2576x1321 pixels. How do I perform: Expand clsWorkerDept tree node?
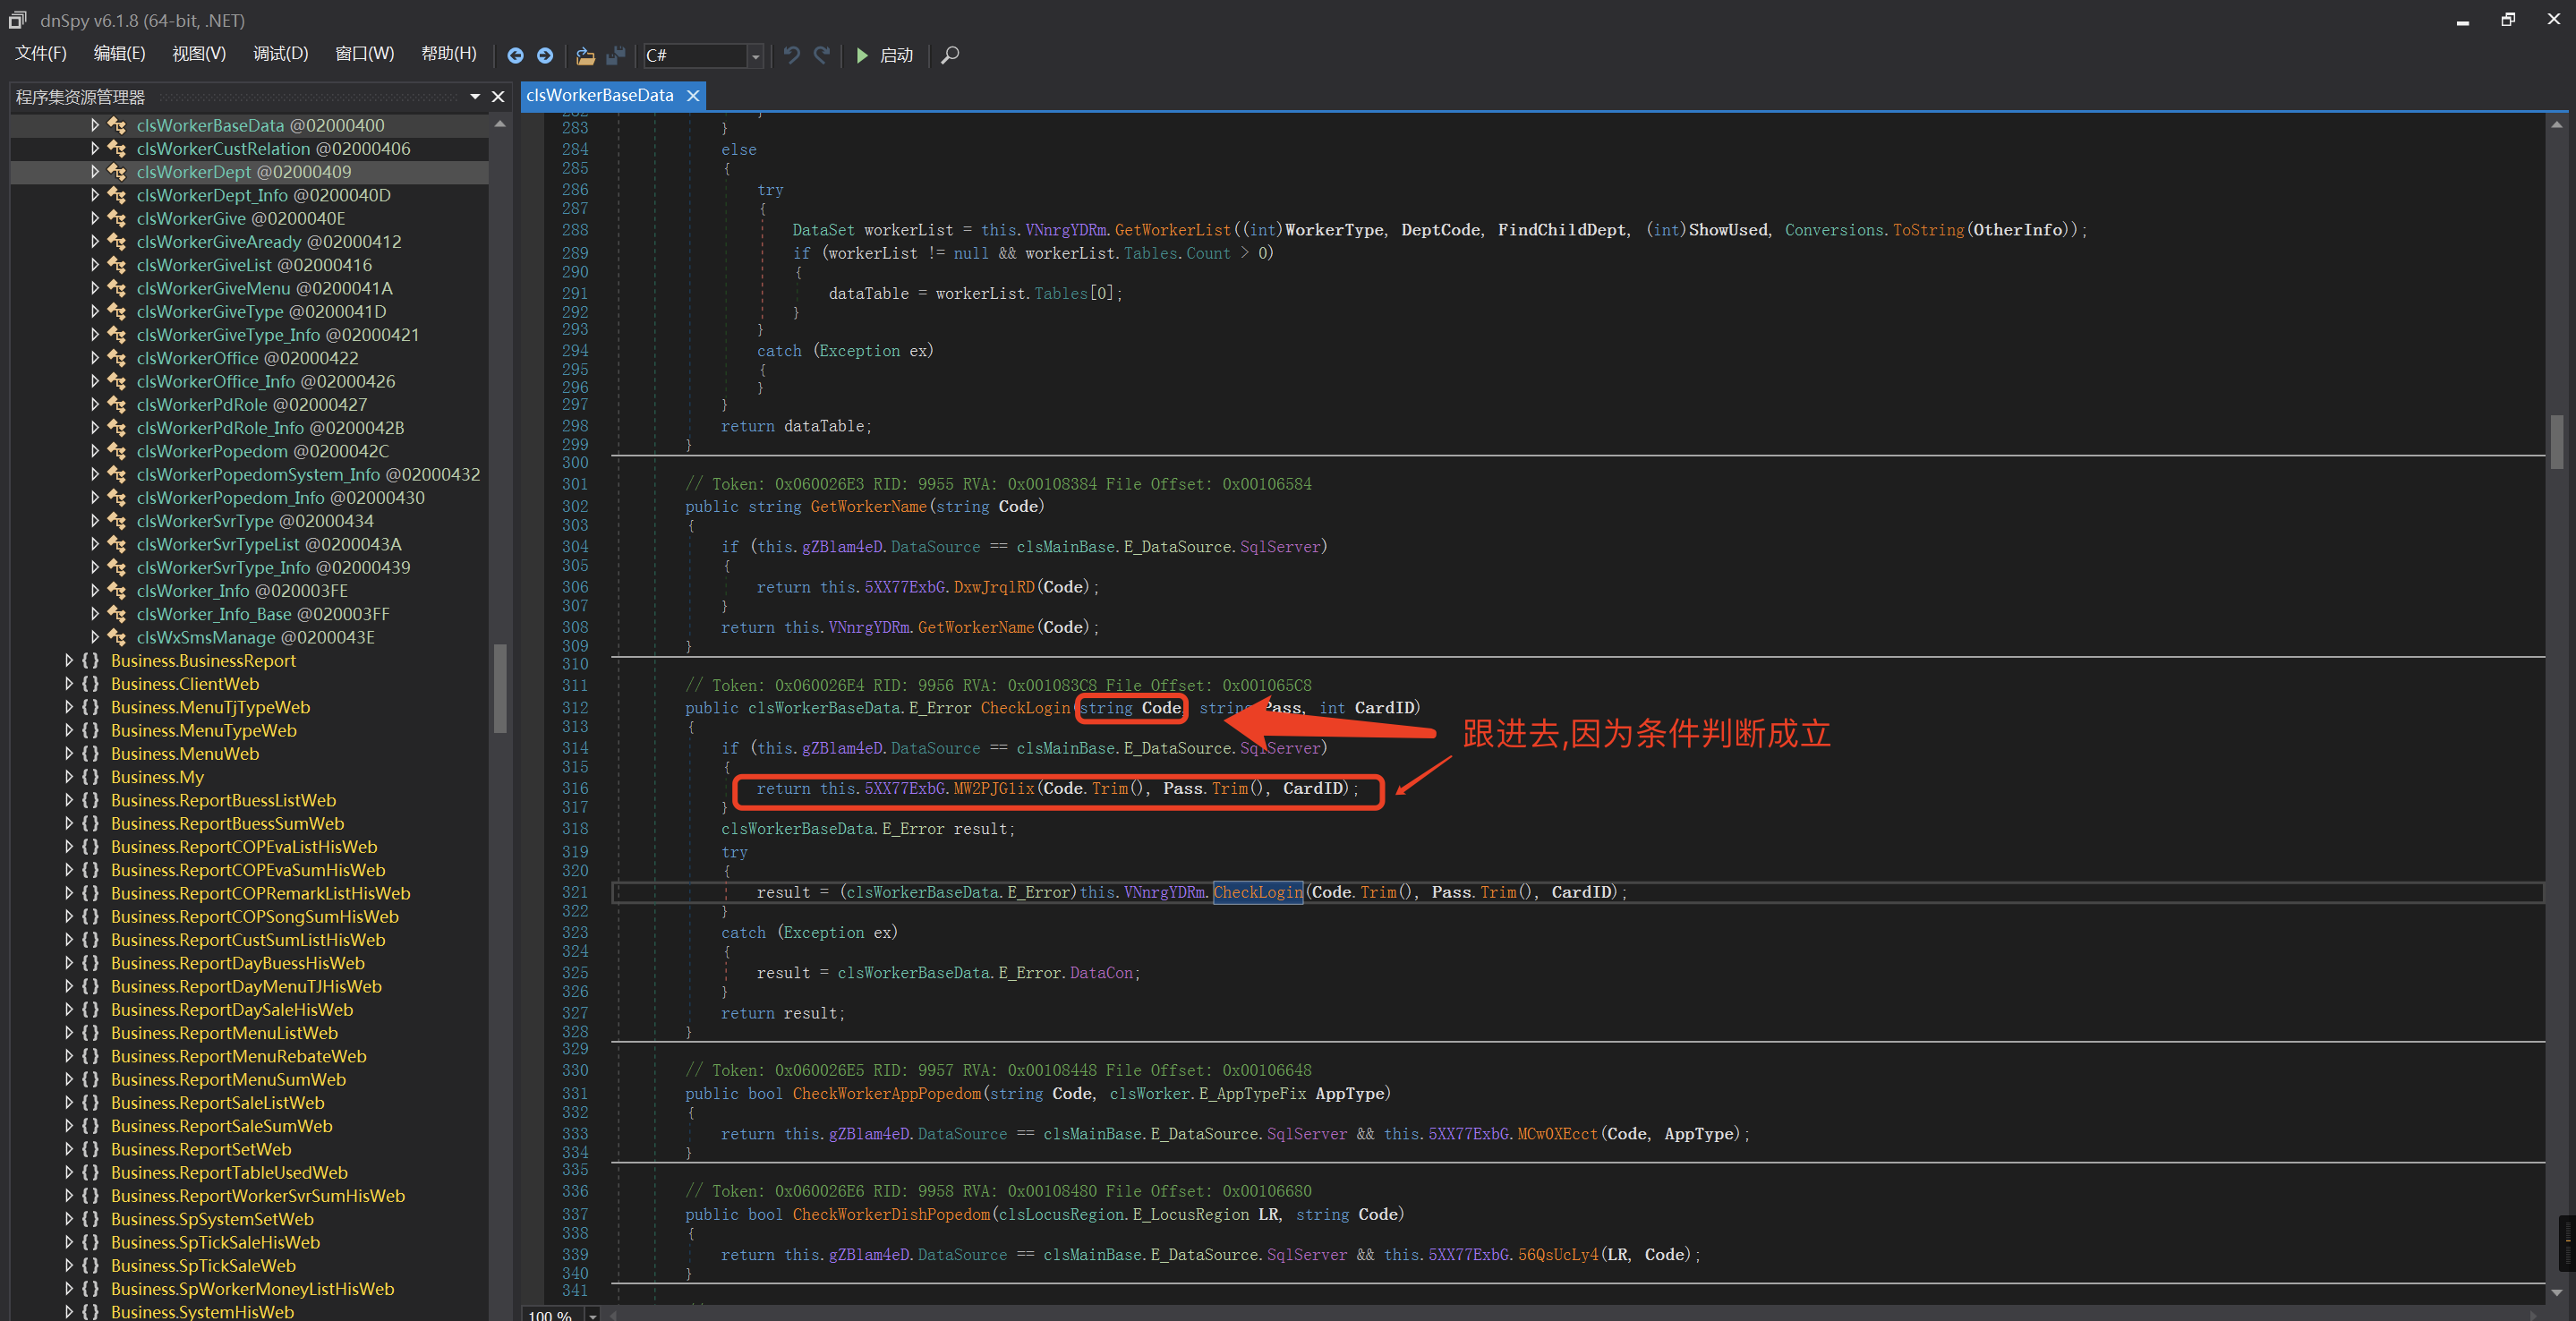pos(95,172)
